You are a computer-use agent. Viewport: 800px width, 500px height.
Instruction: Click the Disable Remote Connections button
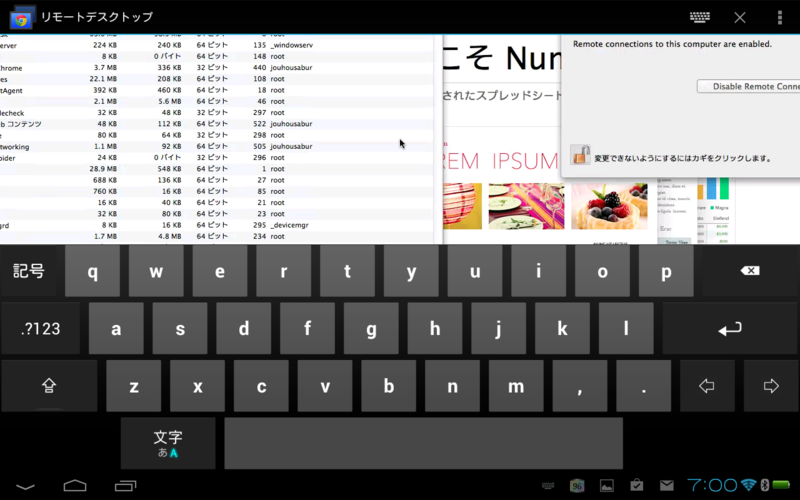[748, 86]
